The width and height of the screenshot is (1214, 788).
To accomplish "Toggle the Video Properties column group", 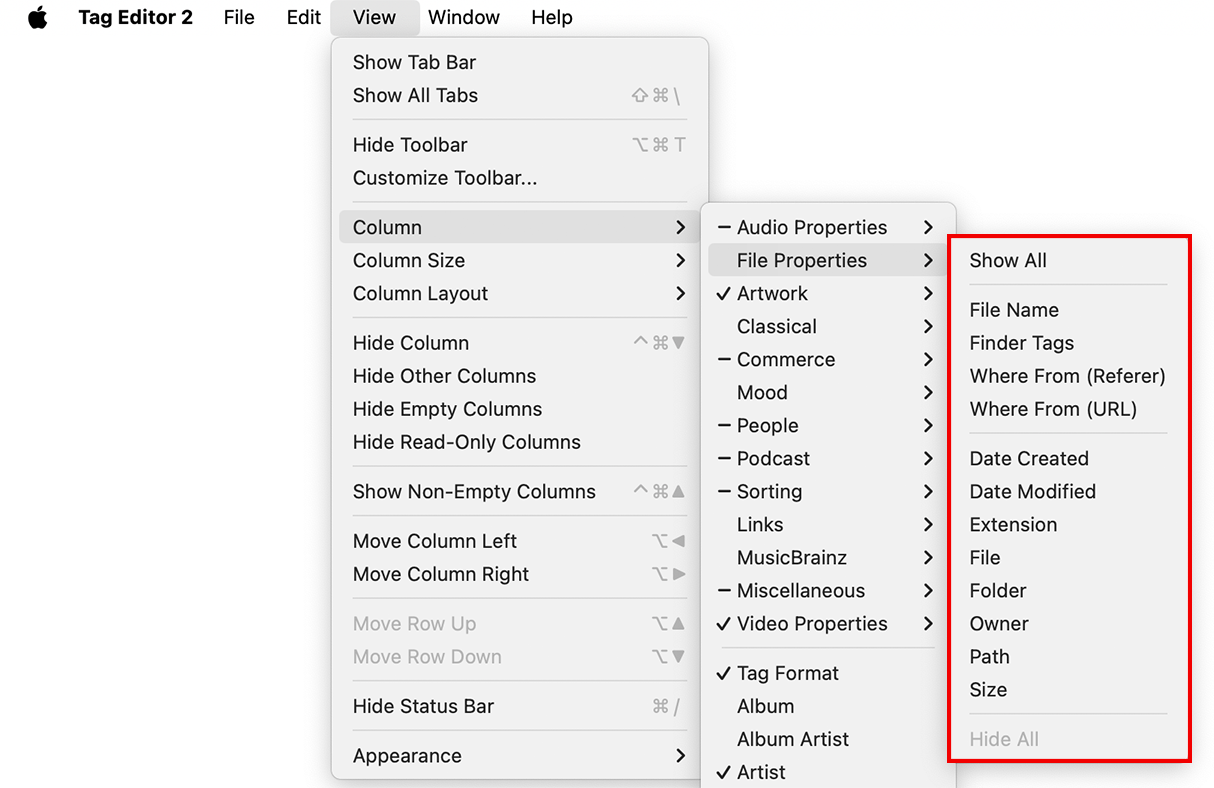I will pyautogui.click(x=811, y=623).
